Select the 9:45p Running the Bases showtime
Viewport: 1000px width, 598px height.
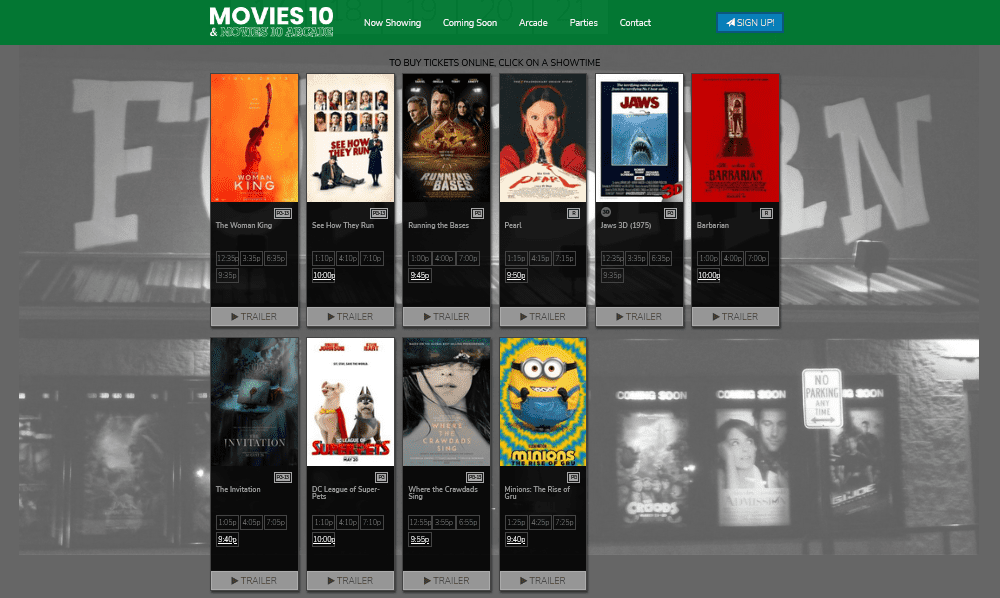tap(420, 275)
